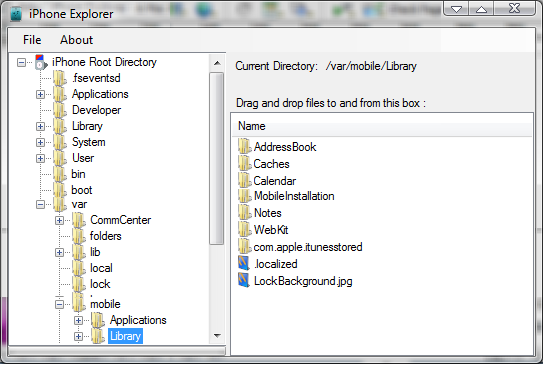
Task: Collapse the mobile folder node
Action: [x=59, y=304]
